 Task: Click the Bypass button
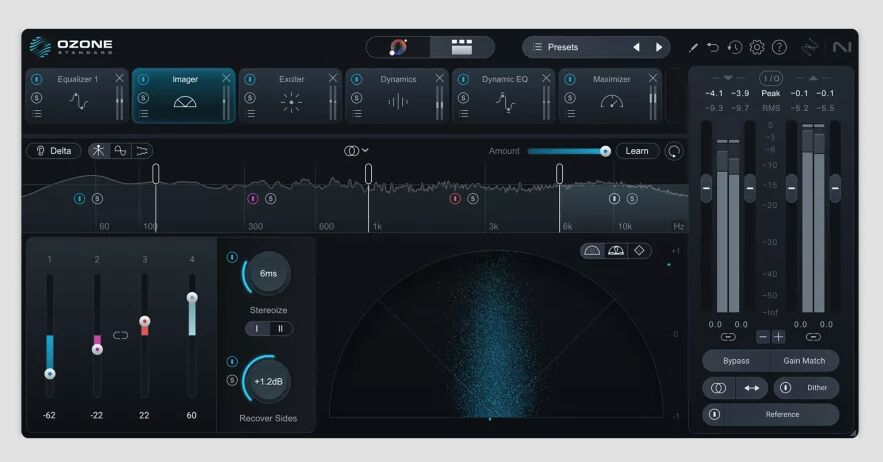point(735,361)
